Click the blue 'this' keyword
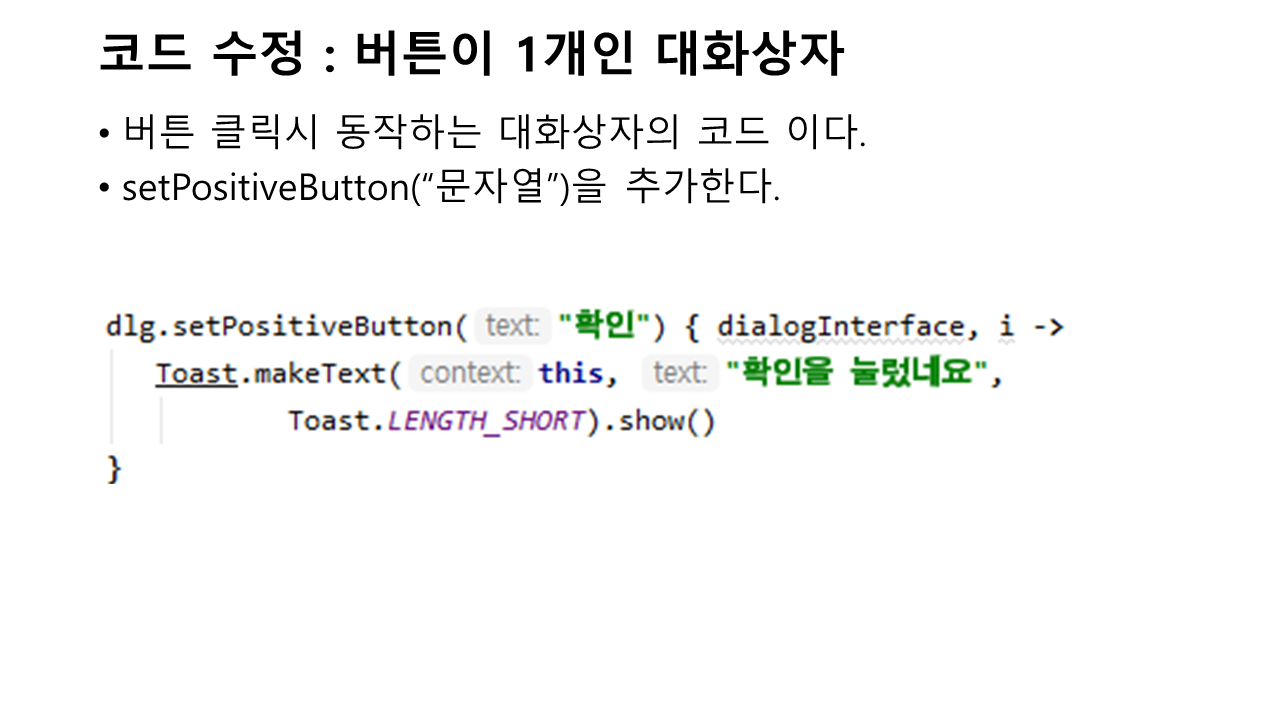Viewport: 1280px width, 720px height. pyautogui.click(x=571, y=374)
